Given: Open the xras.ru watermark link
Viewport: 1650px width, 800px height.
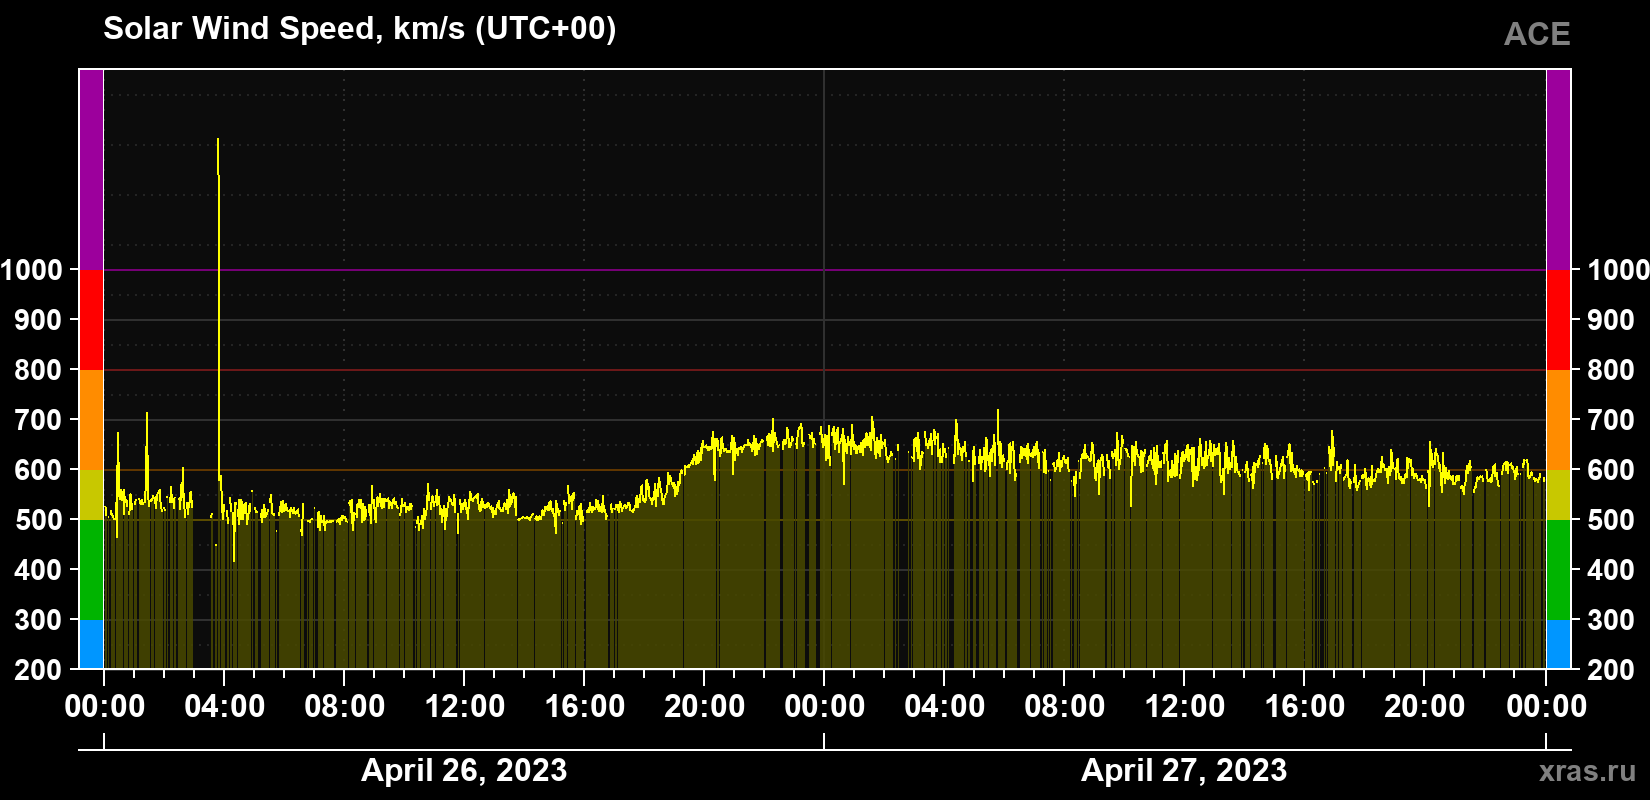Looking at the screenshot, I should pyautogui.click(x=1588, y=771).
